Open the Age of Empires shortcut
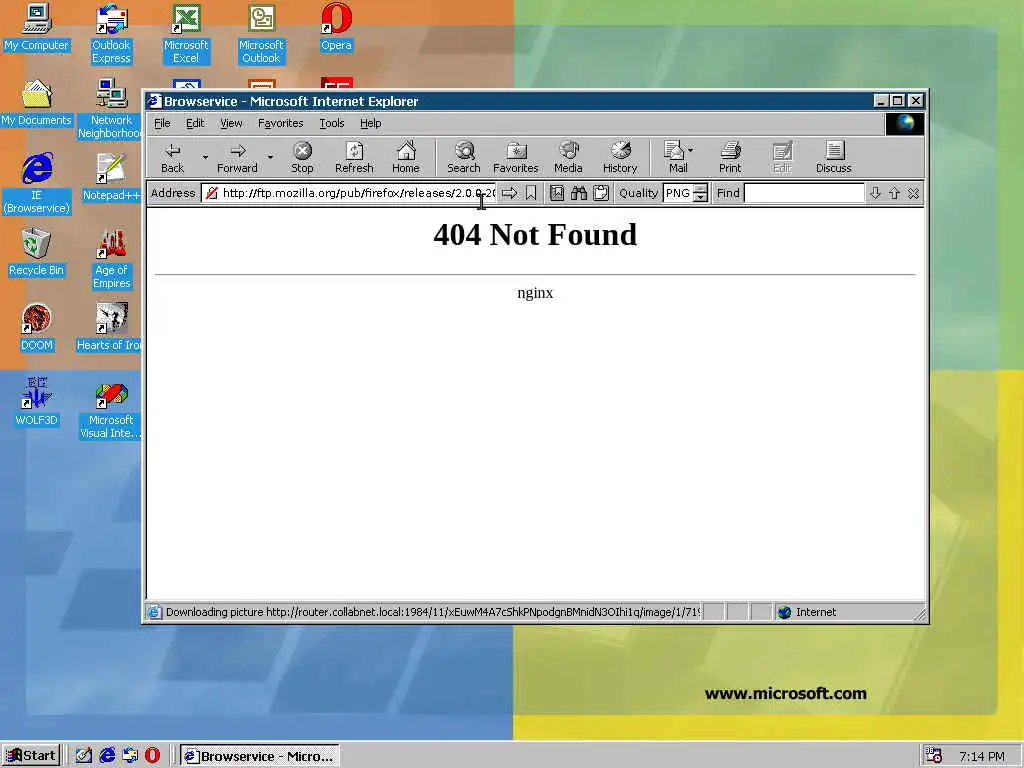This screenshot has width=1024, height=768. click(111, 259)
